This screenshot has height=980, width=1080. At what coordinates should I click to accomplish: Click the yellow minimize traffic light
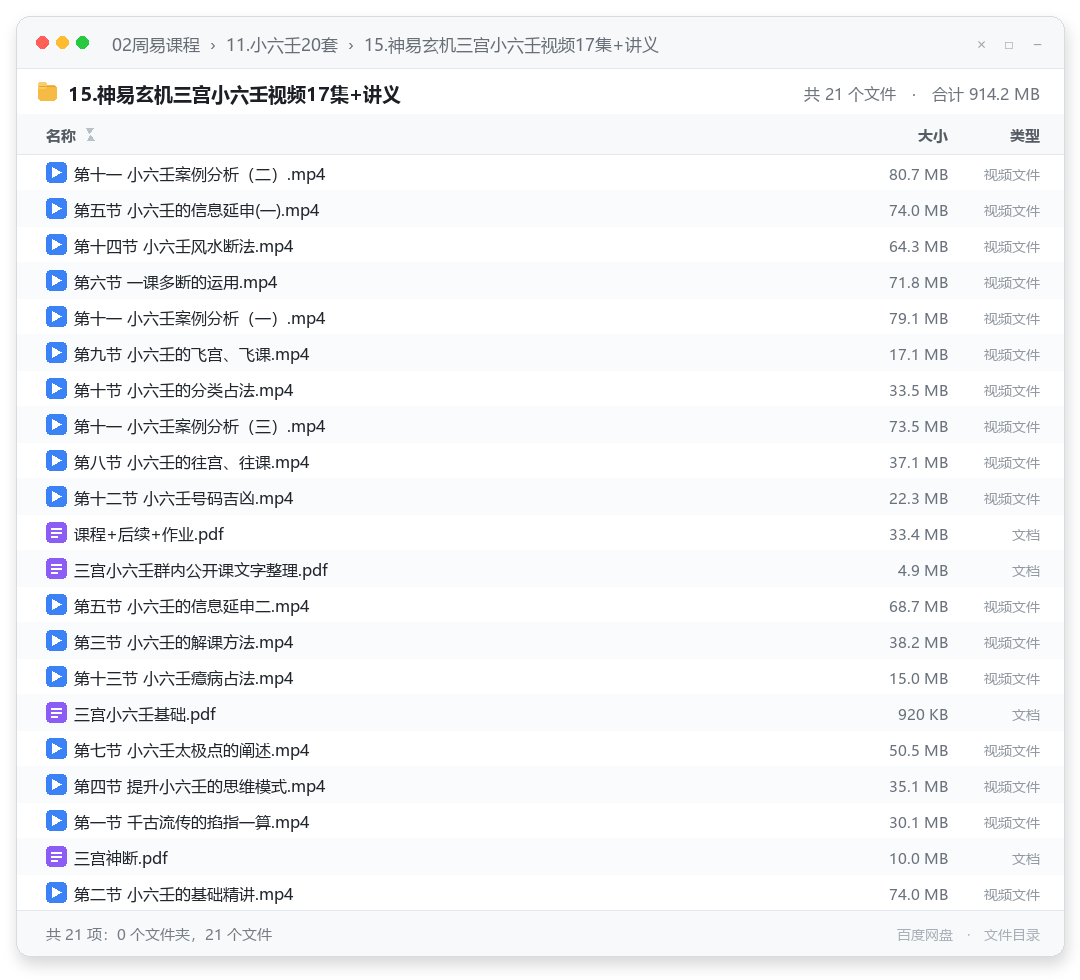tap(63, 43)
